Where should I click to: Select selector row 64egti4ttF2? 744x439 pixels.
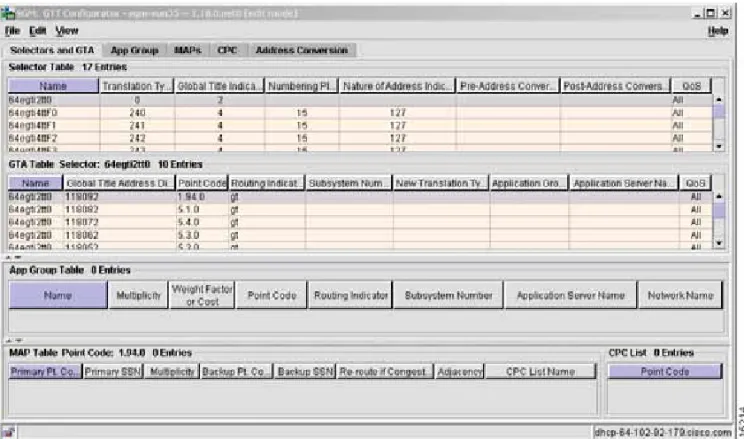pyautogui.click(x=360, y=139)
